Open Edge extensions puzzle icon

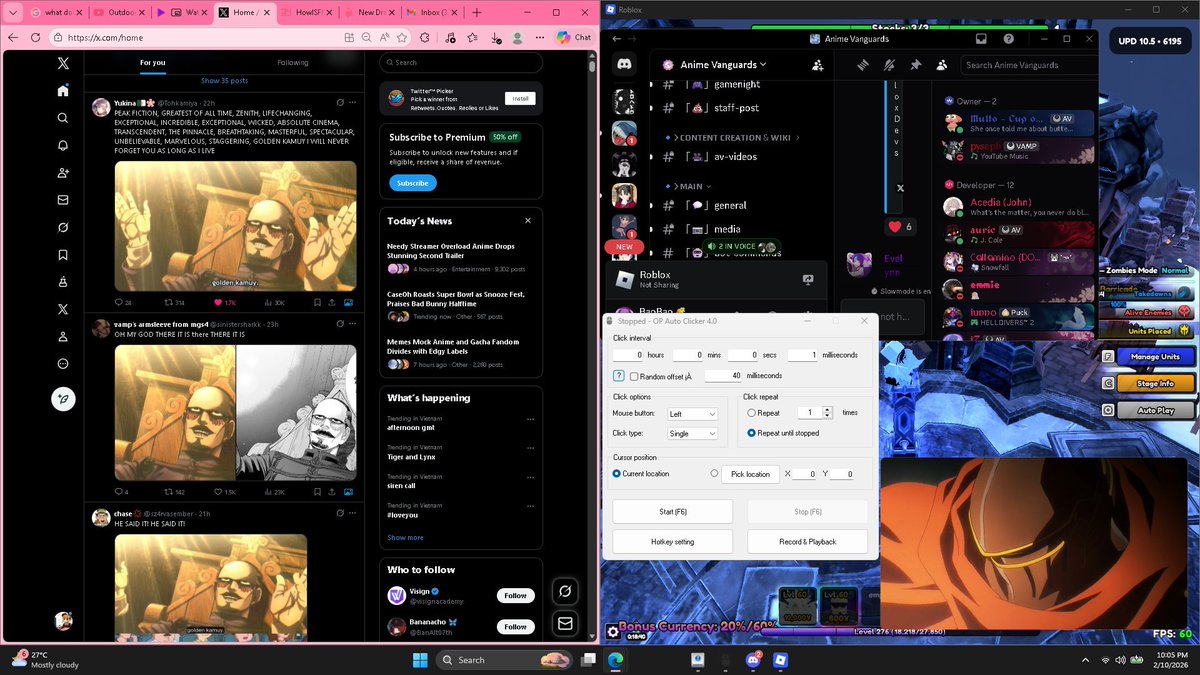[x=425, y=37]
